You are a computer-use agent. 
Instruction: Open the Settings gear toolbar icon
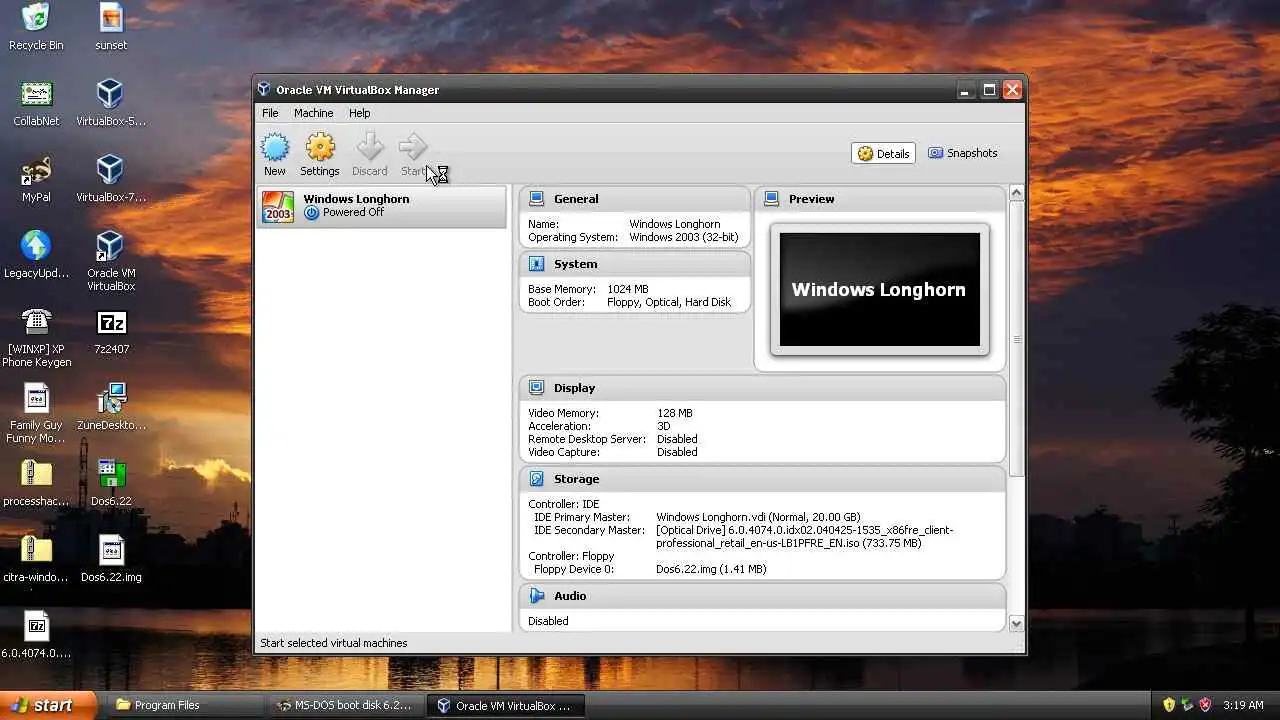pos(320,148)
